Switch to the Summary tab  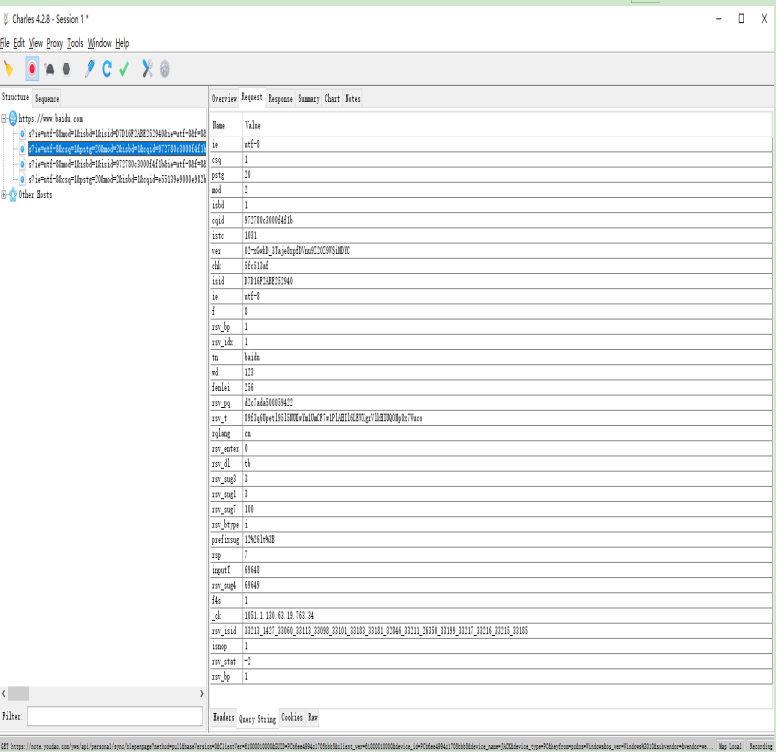coord(308,98)
